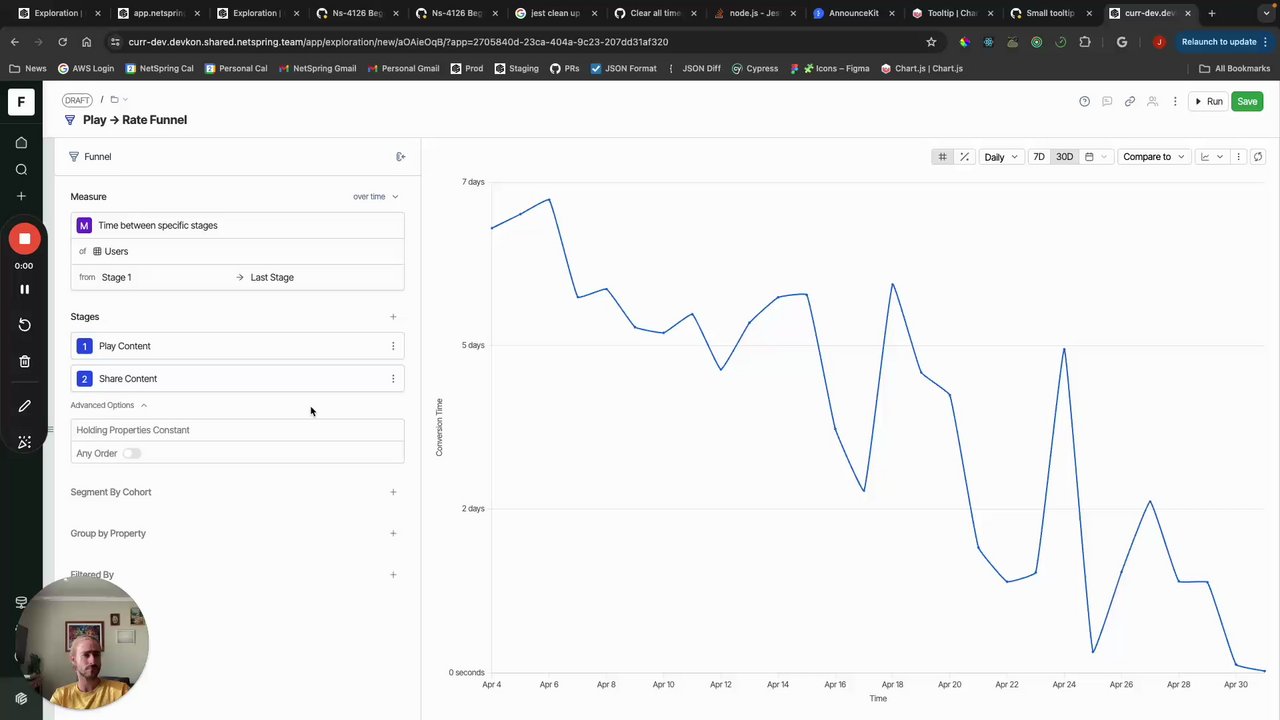Image resolution: width=1280 pixels, height=720 pixels.
Task: Copy the exploration share link icon
Action: [1130, 101]
